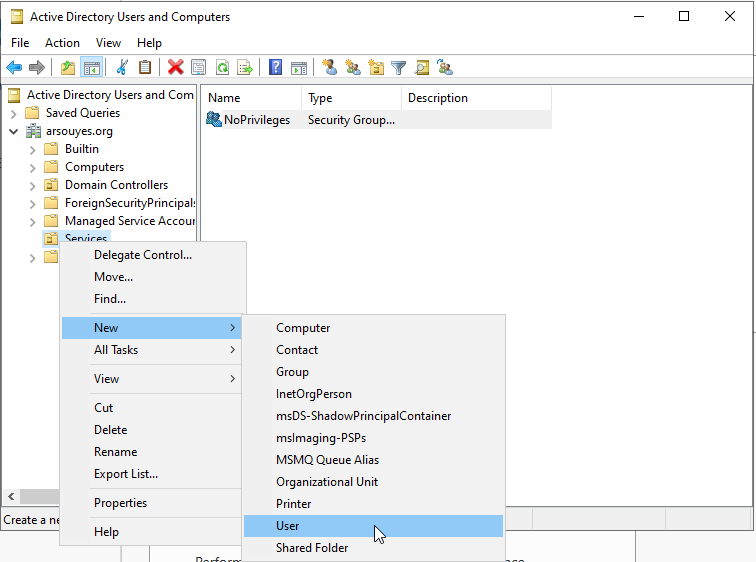Select the New context menu item
The height and width of the screenshot is (562, 756).
click(151, 328)
